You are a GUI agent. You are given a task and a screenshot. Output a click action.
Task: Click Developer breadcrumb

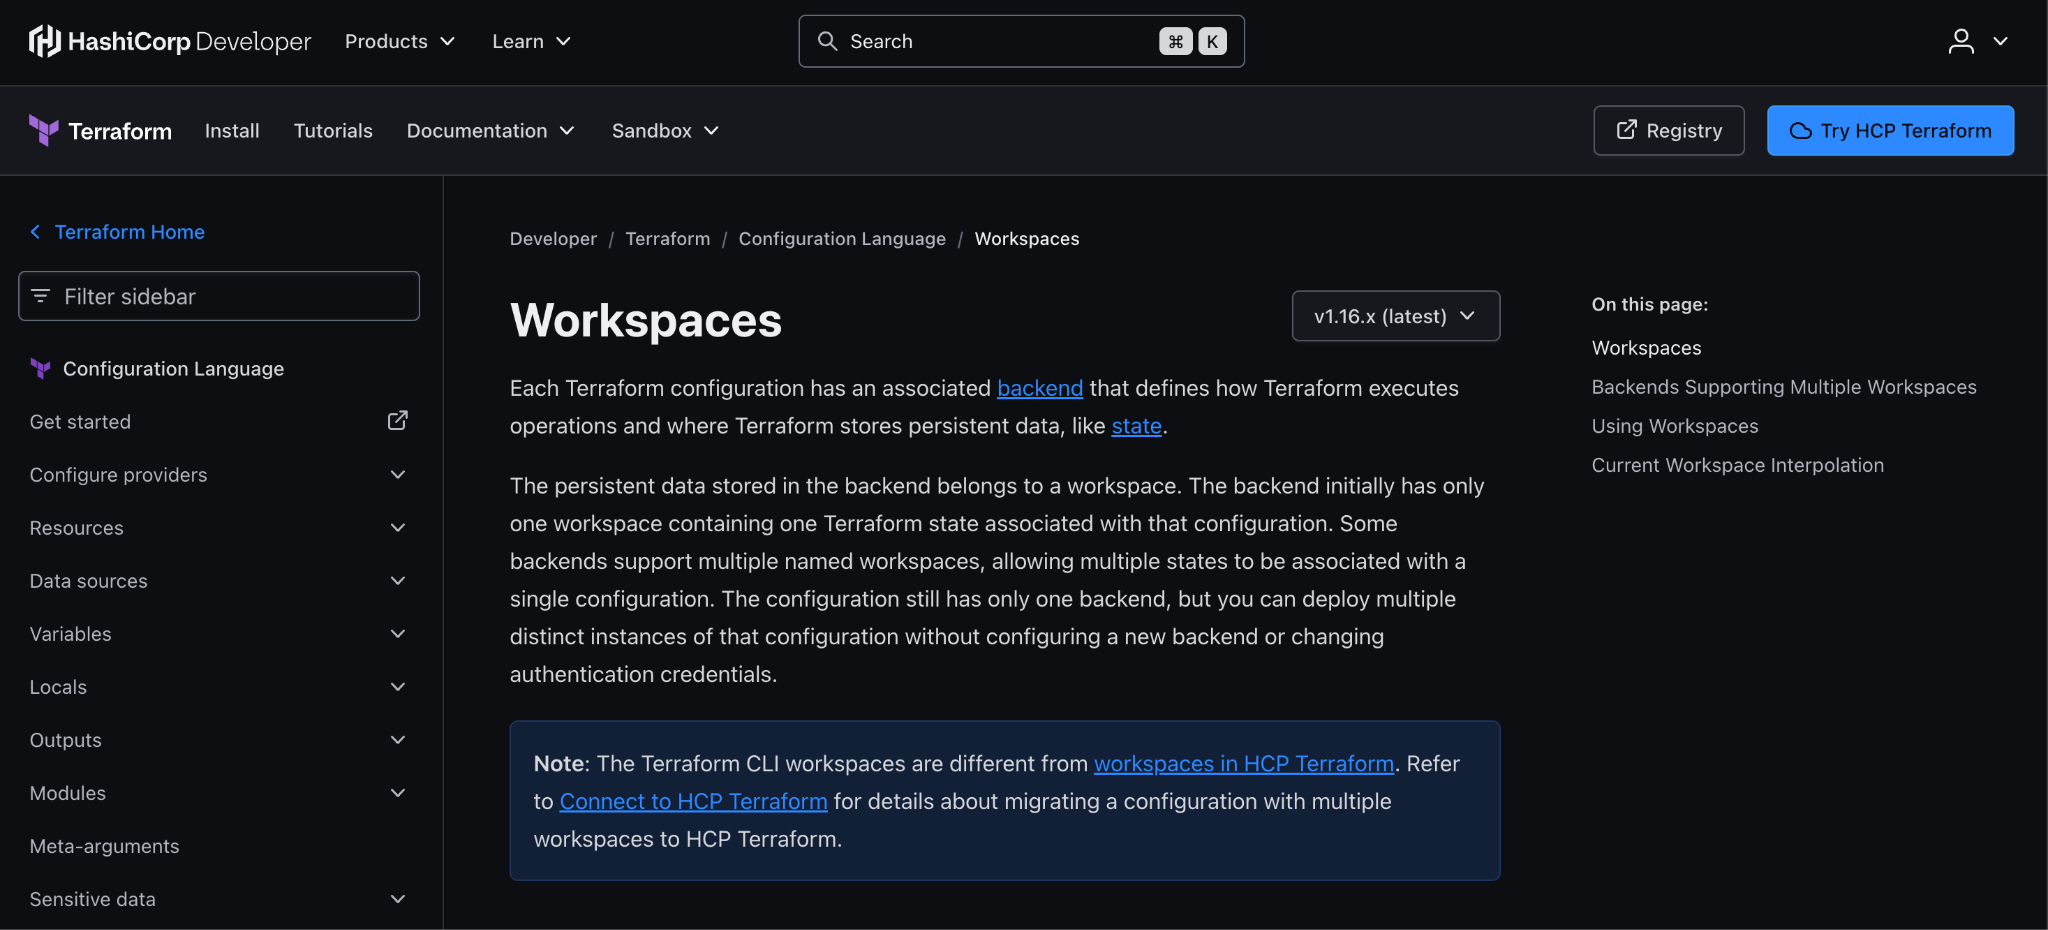coord(553,239)
